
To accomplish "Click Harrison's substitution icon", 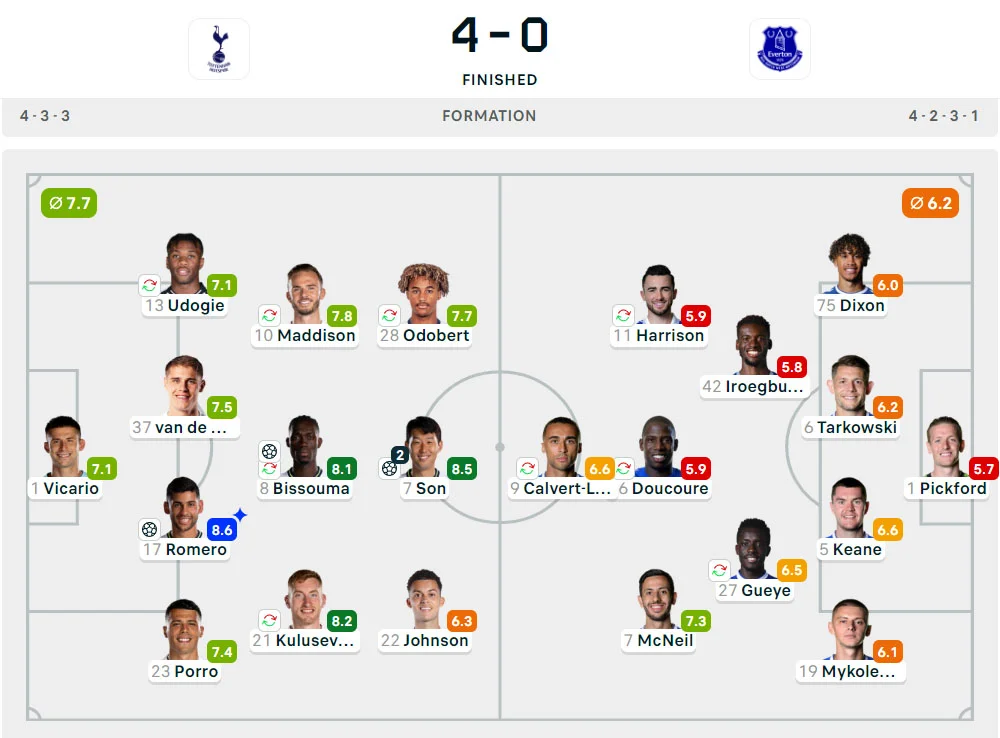I will tap(624, 314).
